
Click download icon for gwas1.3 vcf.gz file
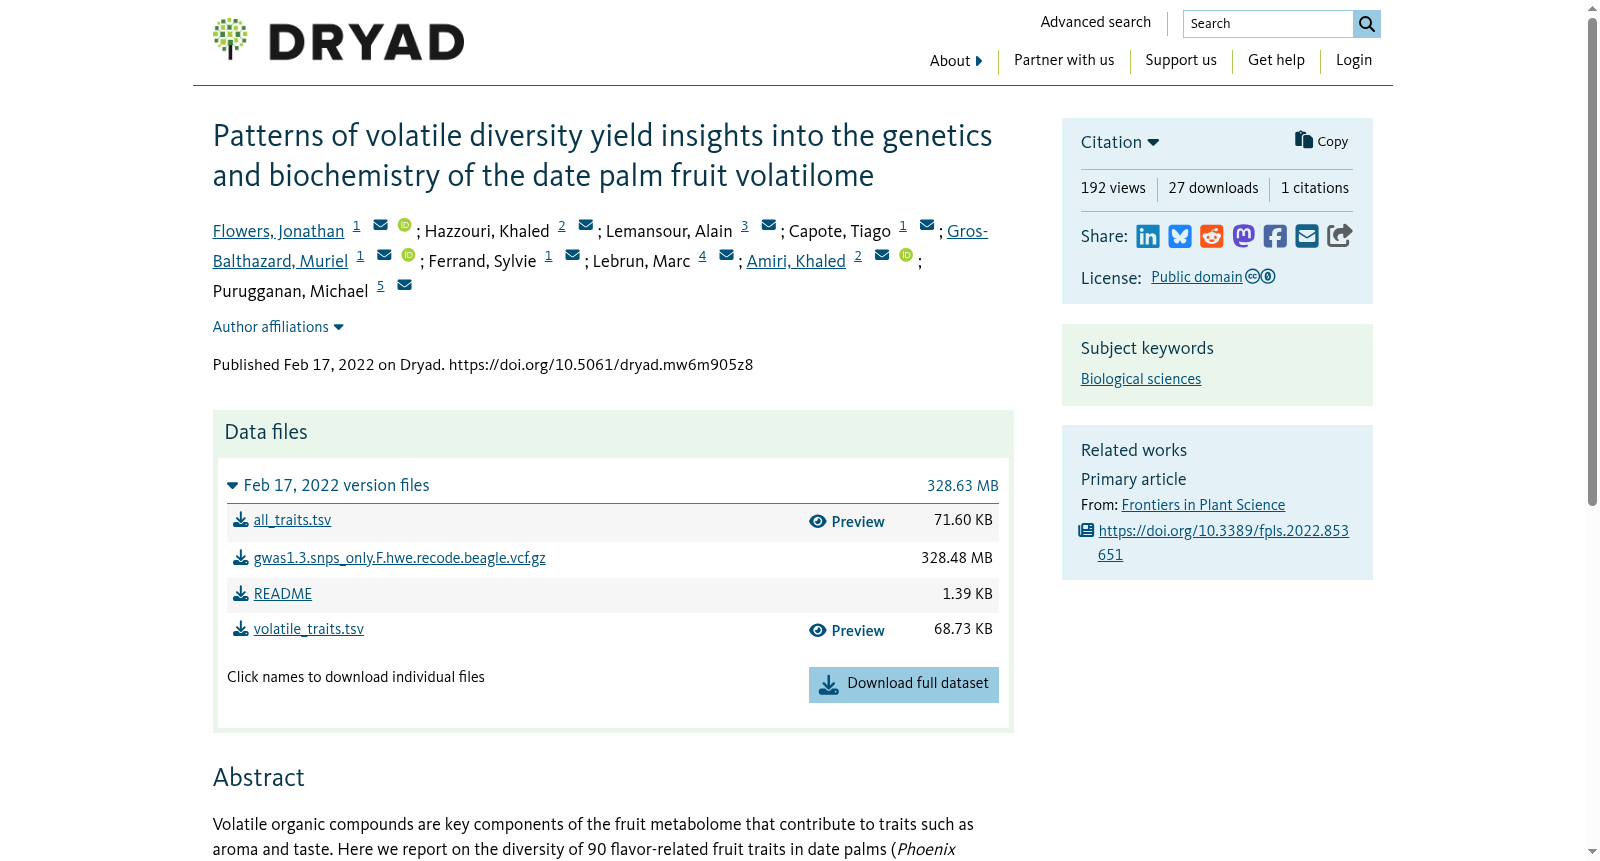241,558
